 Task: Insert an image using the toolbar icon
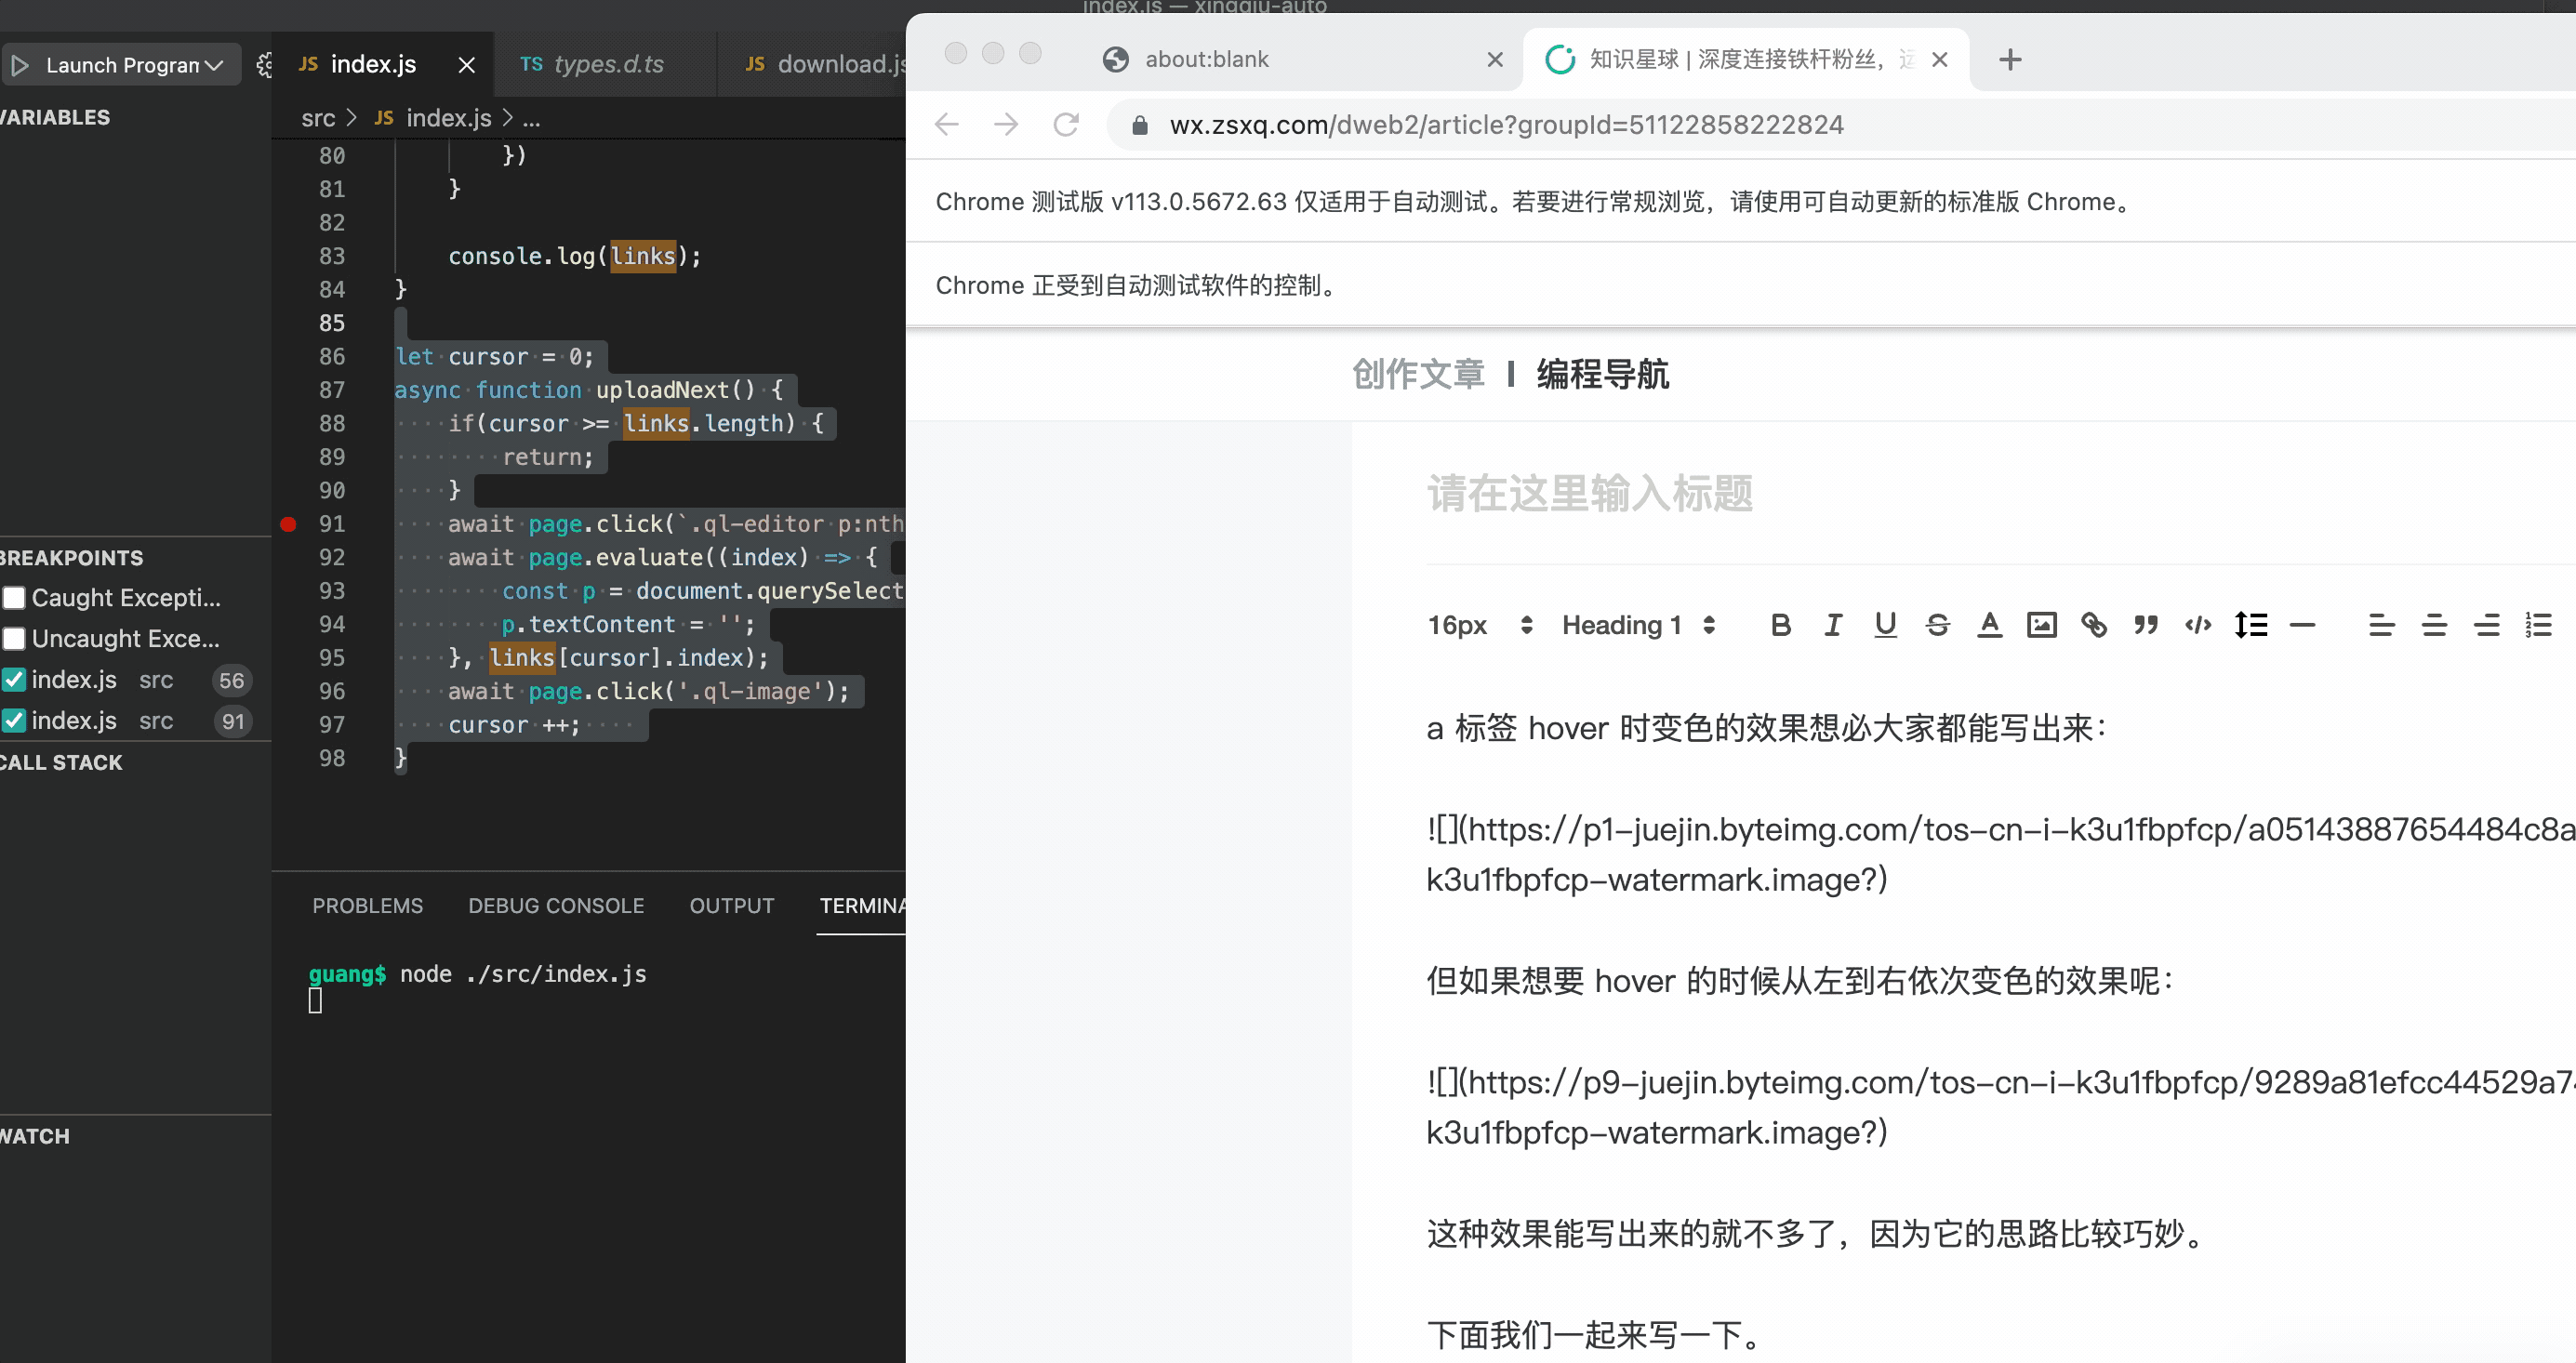pos(2041,625)
